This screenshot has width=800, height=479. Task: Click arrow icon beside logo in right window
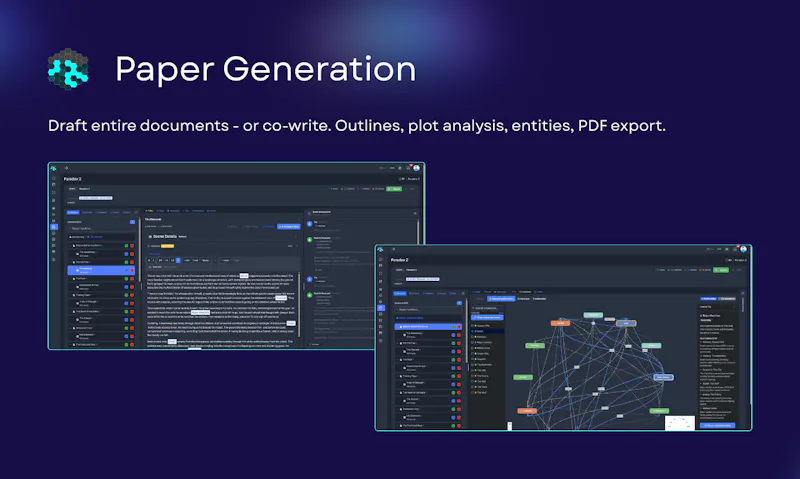point(393,249)
